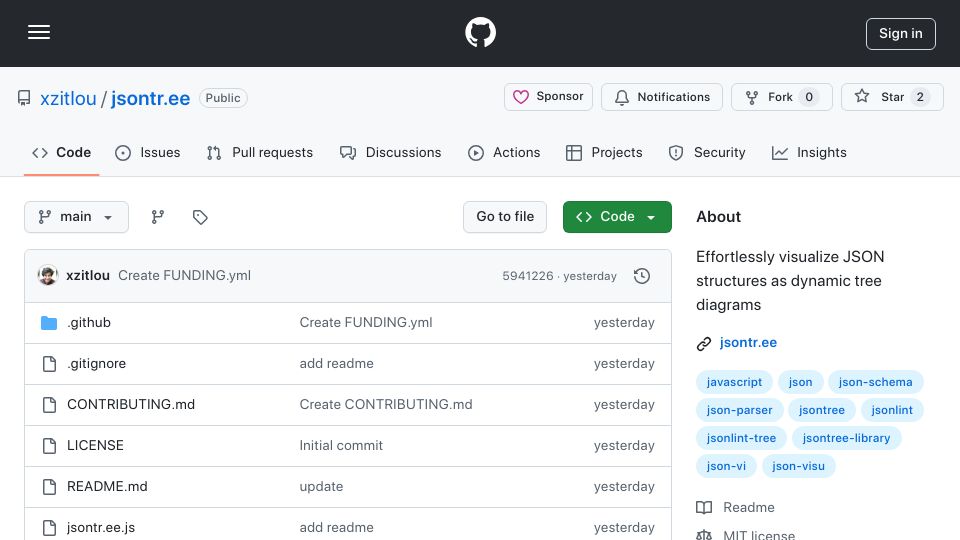The image size is (960, 540).
Task: Select the jsontree-library topic tag
Action: (846, 438)
